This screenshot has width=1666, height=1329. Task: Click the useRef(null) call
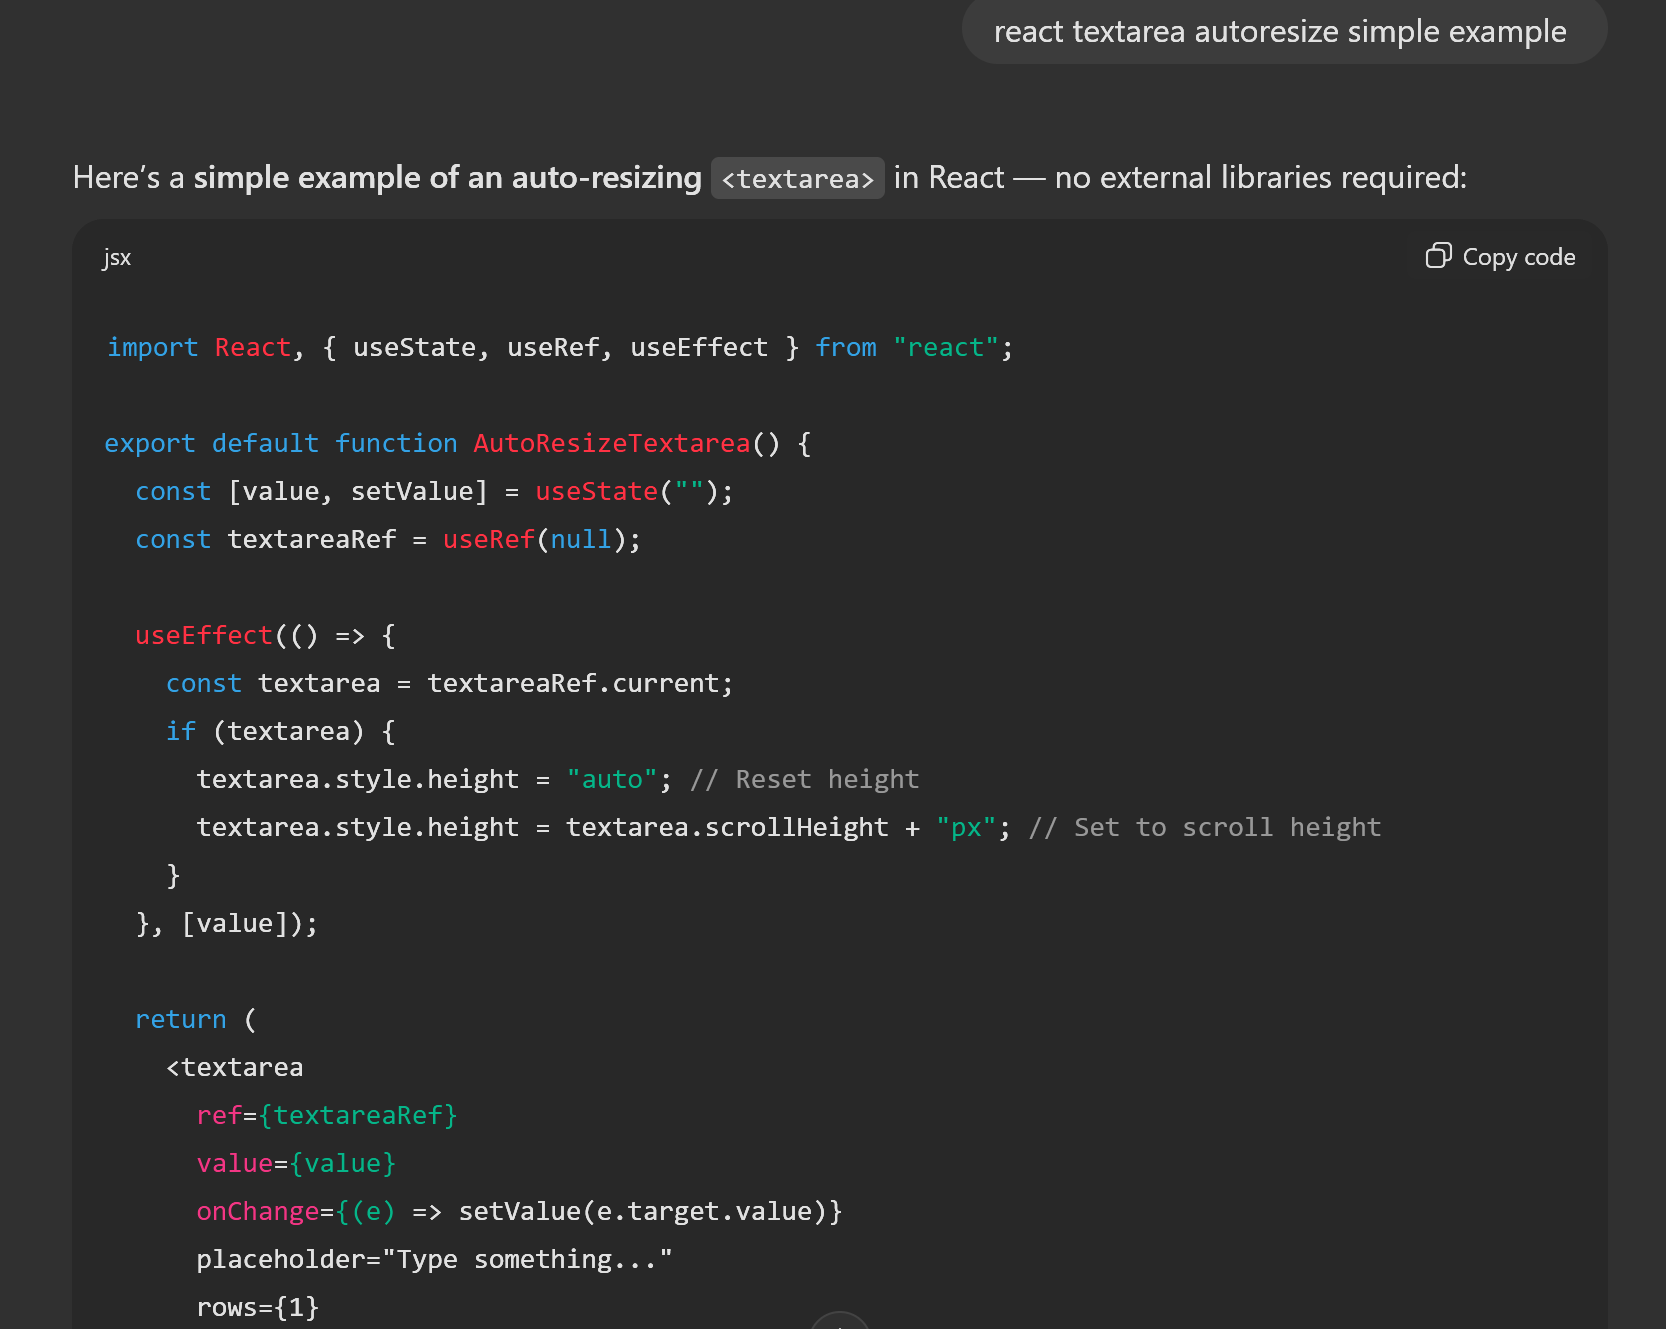[533, 539]
